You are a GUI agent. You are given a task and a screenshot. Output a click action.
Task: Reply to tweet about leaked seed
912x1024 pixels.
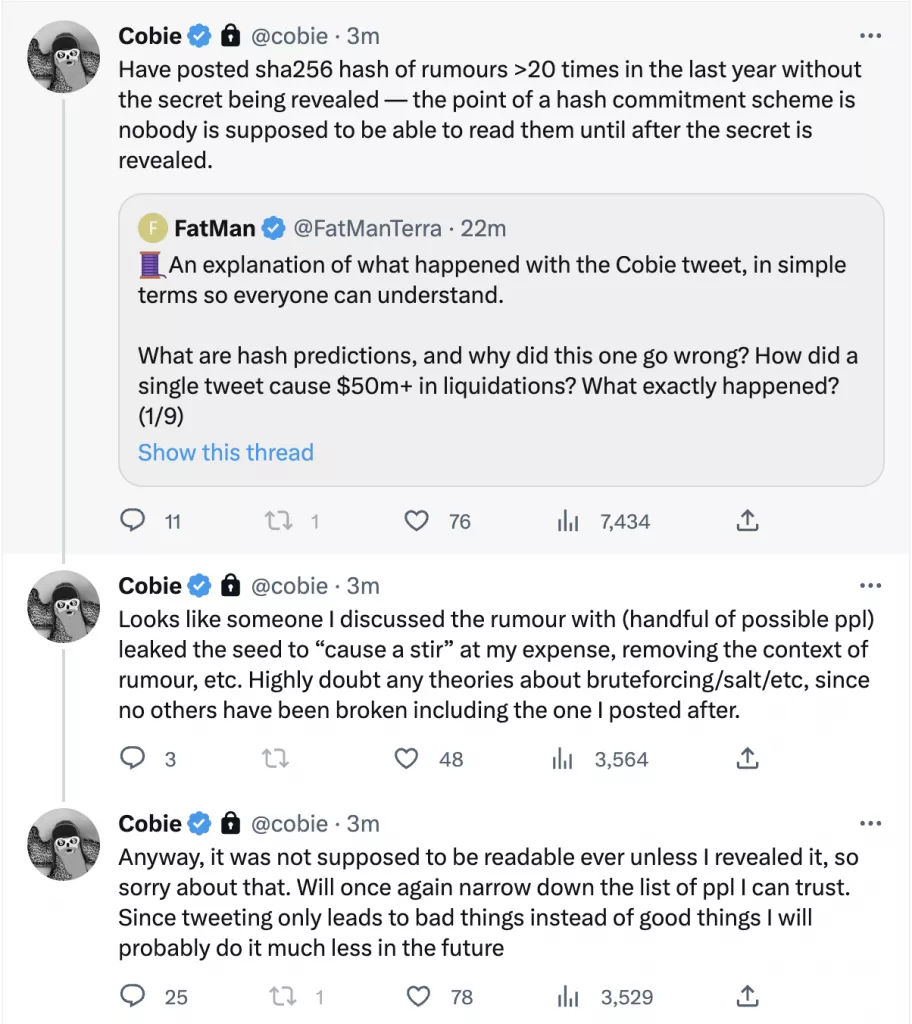(x=133, y=759)
